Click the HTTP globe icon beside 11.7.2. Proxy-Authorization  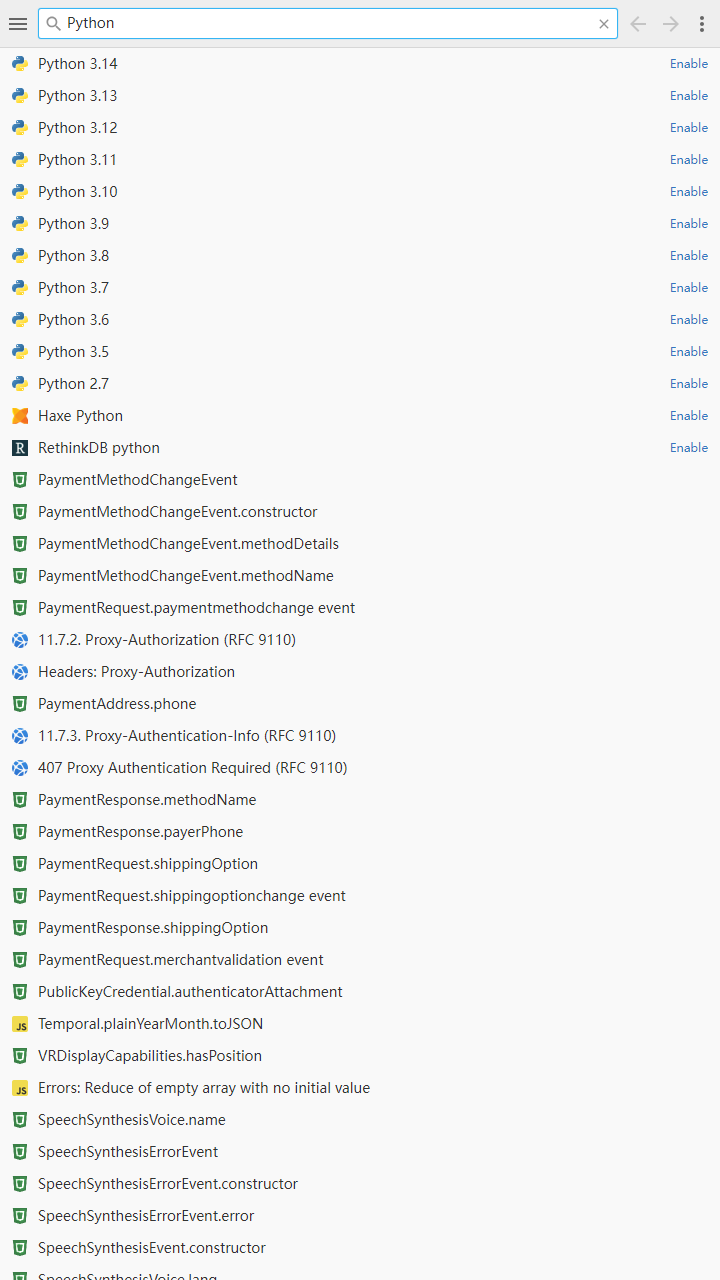pyautogui.click(x=20, y=640)
